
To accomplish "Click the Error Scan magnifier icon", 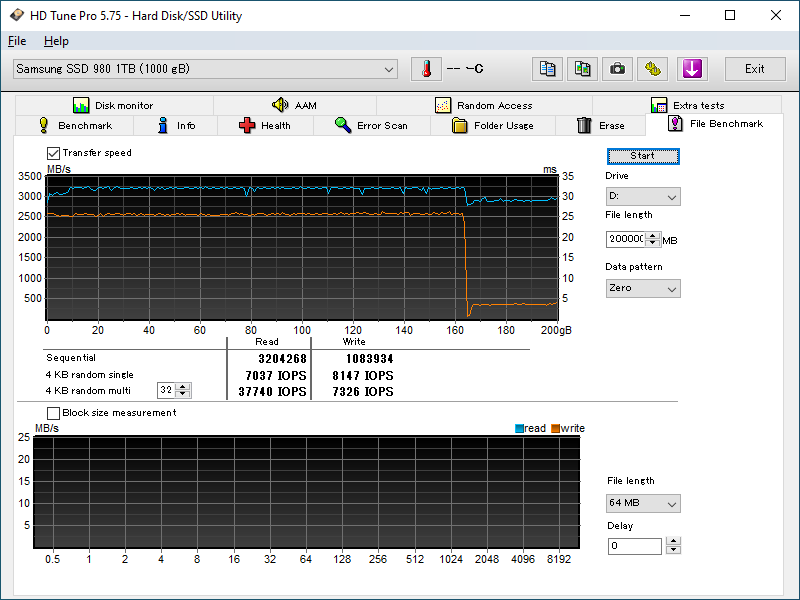I will click(343, 125).
